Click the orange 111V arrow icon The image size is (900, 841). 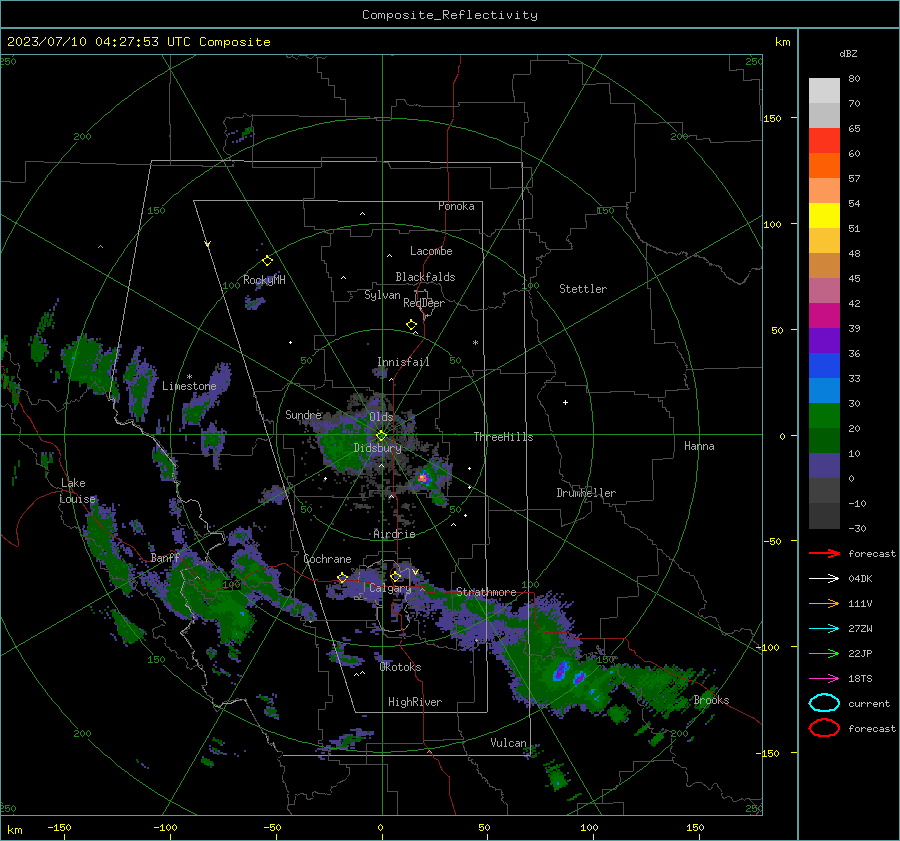tap(824, 603)
